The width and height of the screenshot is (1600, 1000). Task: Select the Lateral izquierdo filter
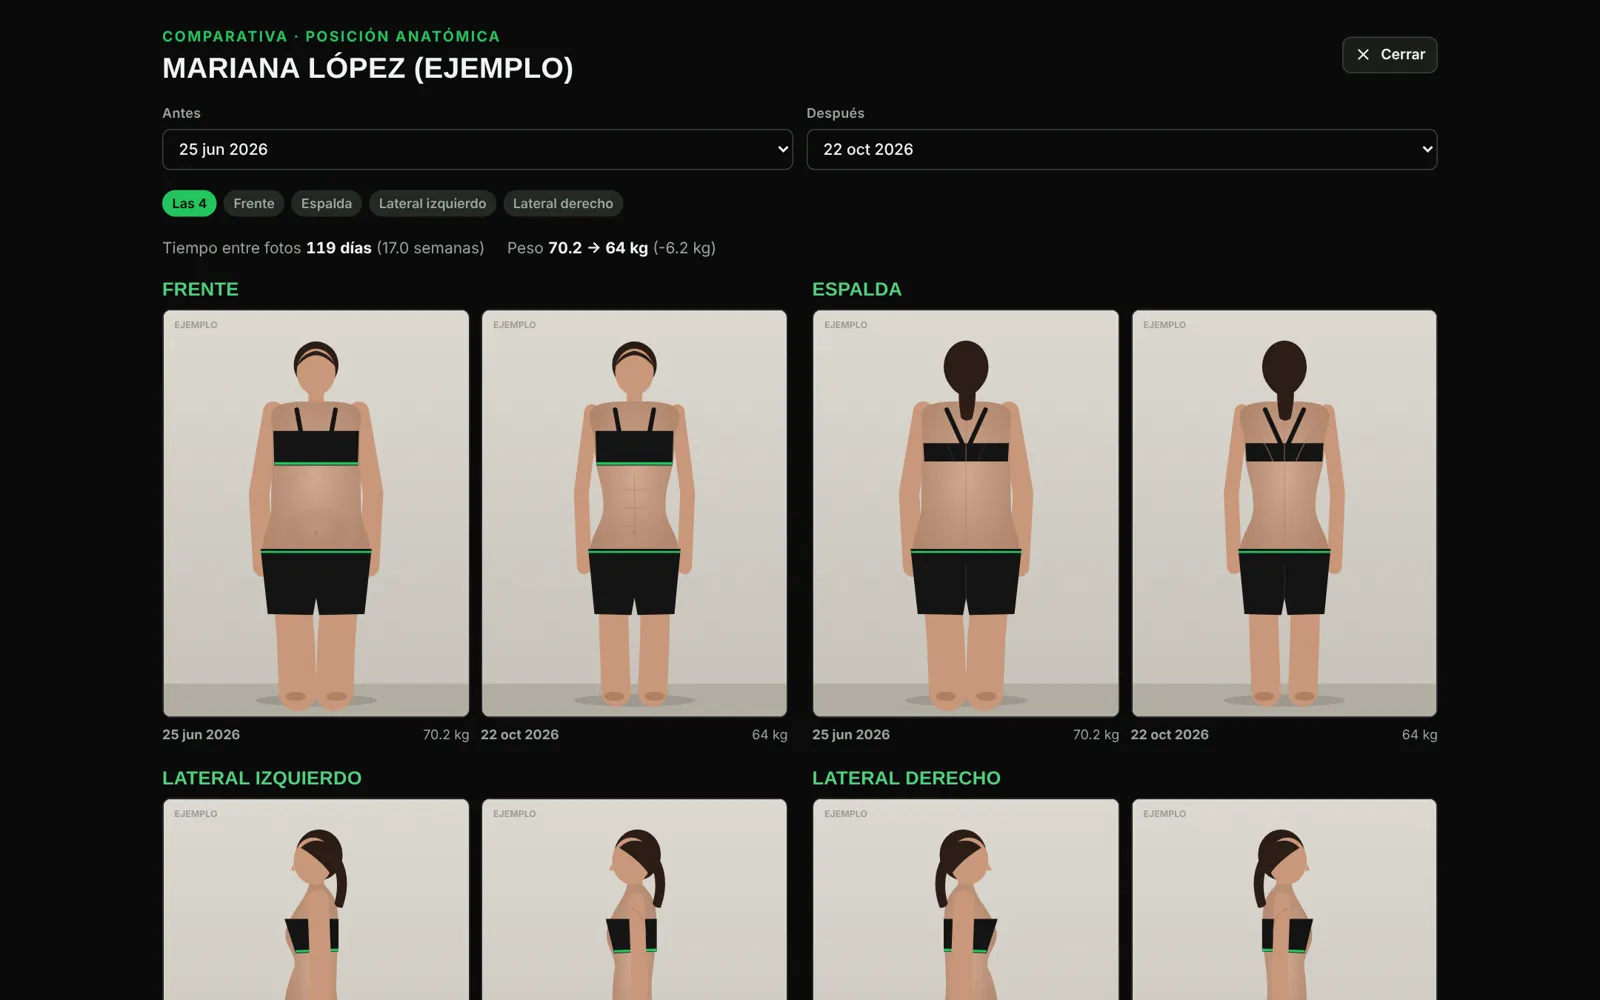(x=432, y=203)
